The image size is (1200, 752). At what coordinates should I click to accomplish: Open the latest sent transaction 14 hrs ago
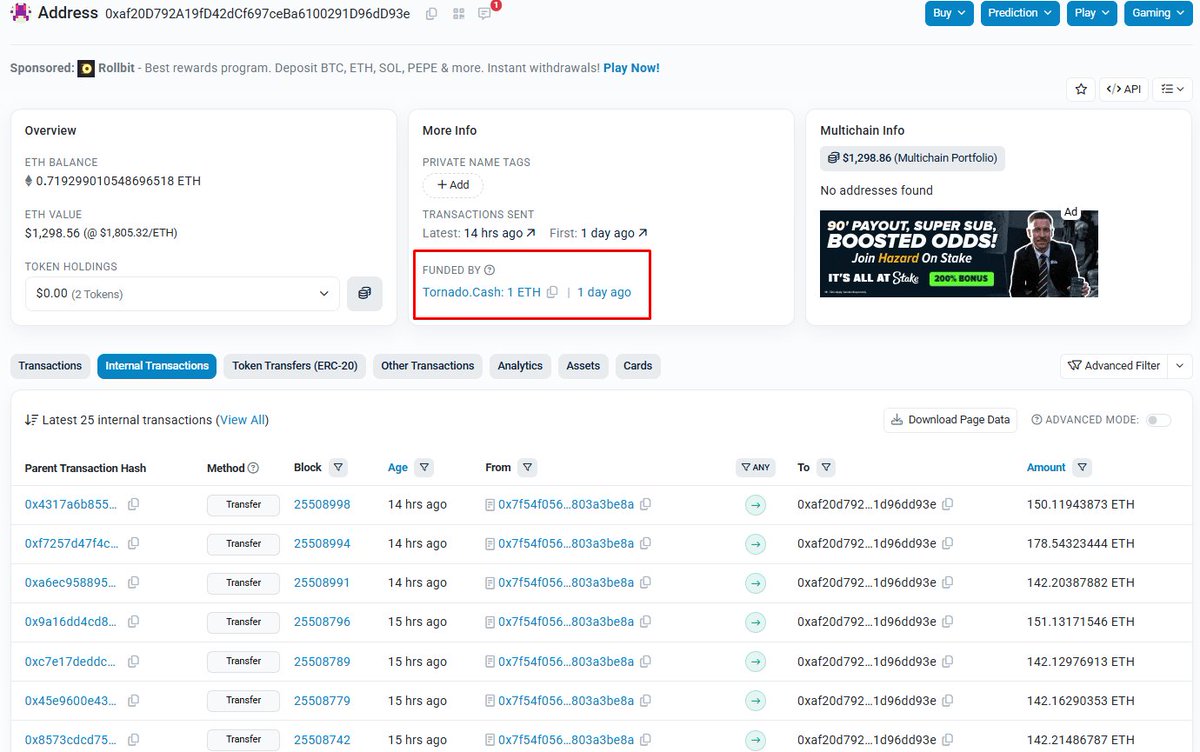(500, 233)
